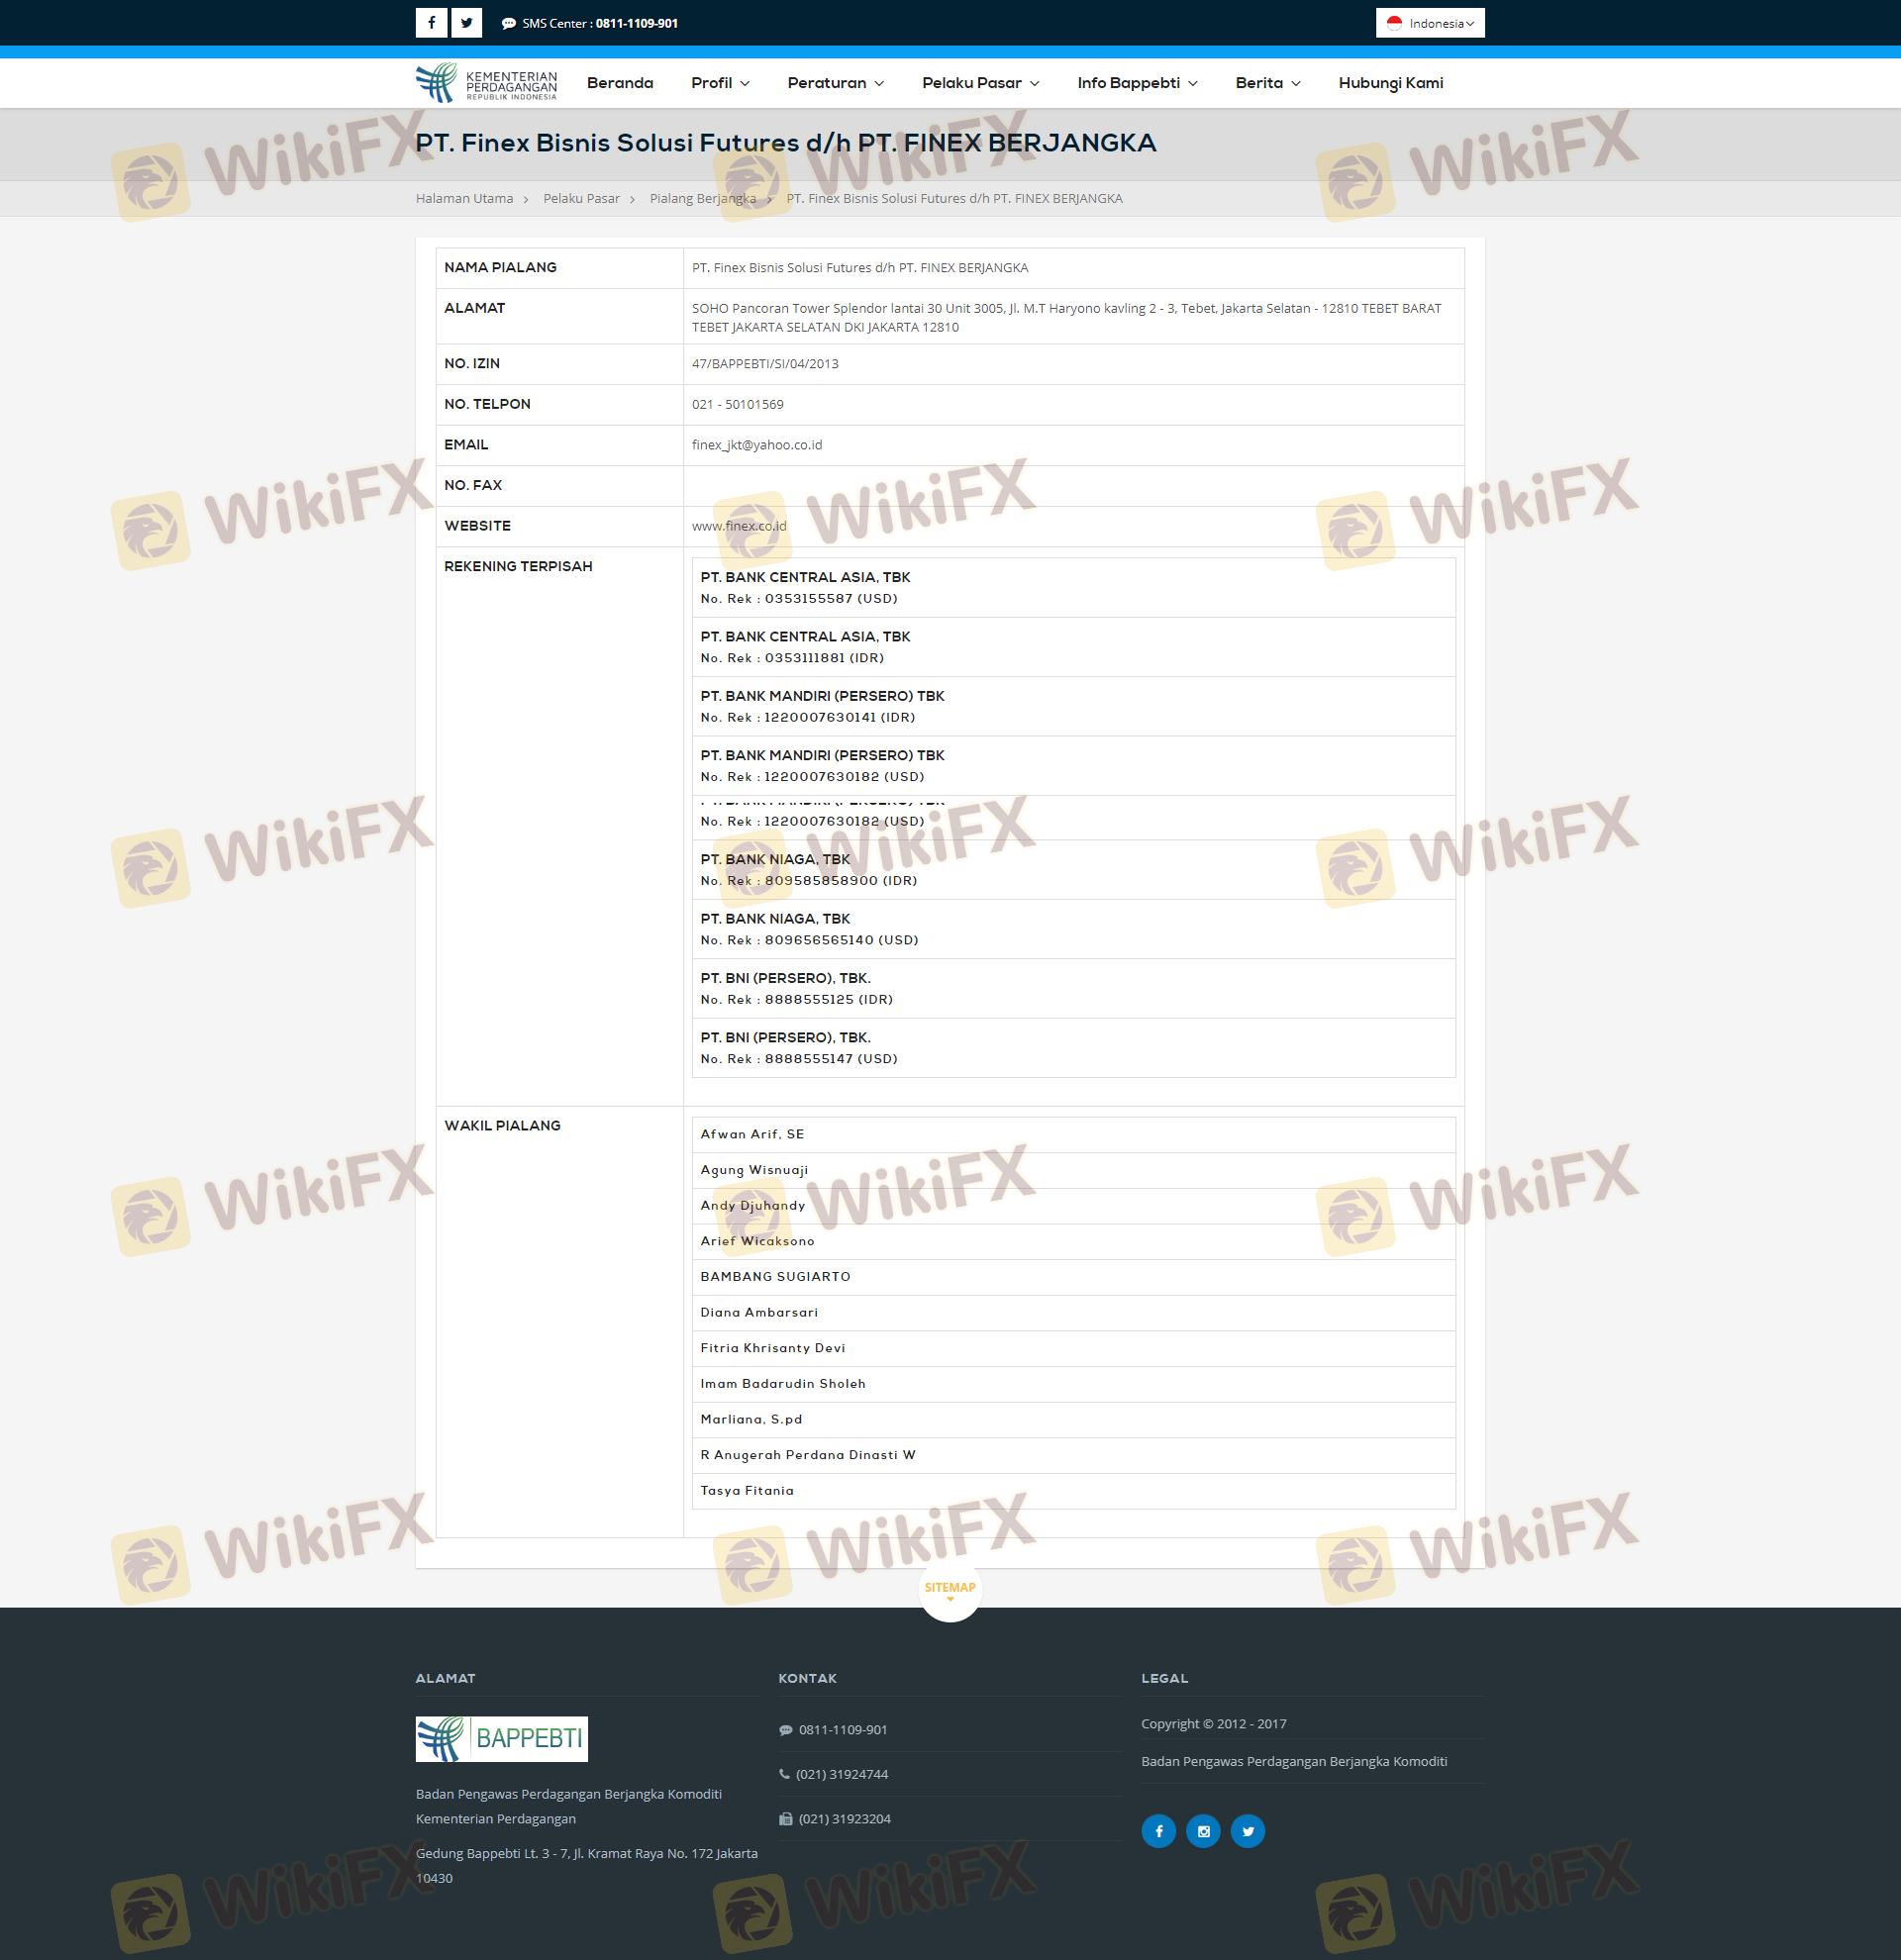Image resolution: width=1901 pixels, height=1960 pixels.
Task: Click the Twitter icon in top bar
Action: 466,23
